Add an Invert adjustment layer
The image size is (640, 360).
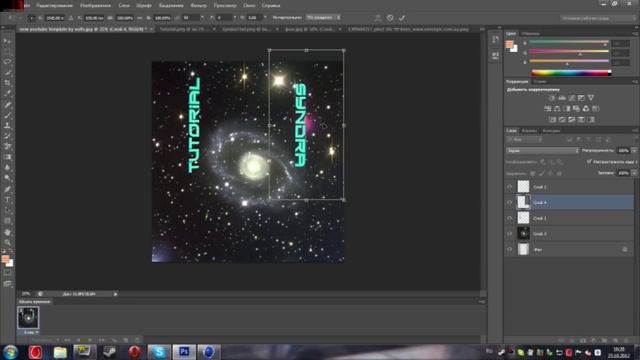point(553,119)
